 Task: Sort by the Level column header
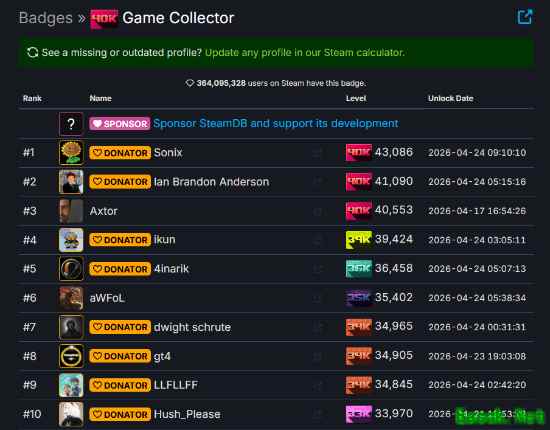click(356, 99)
